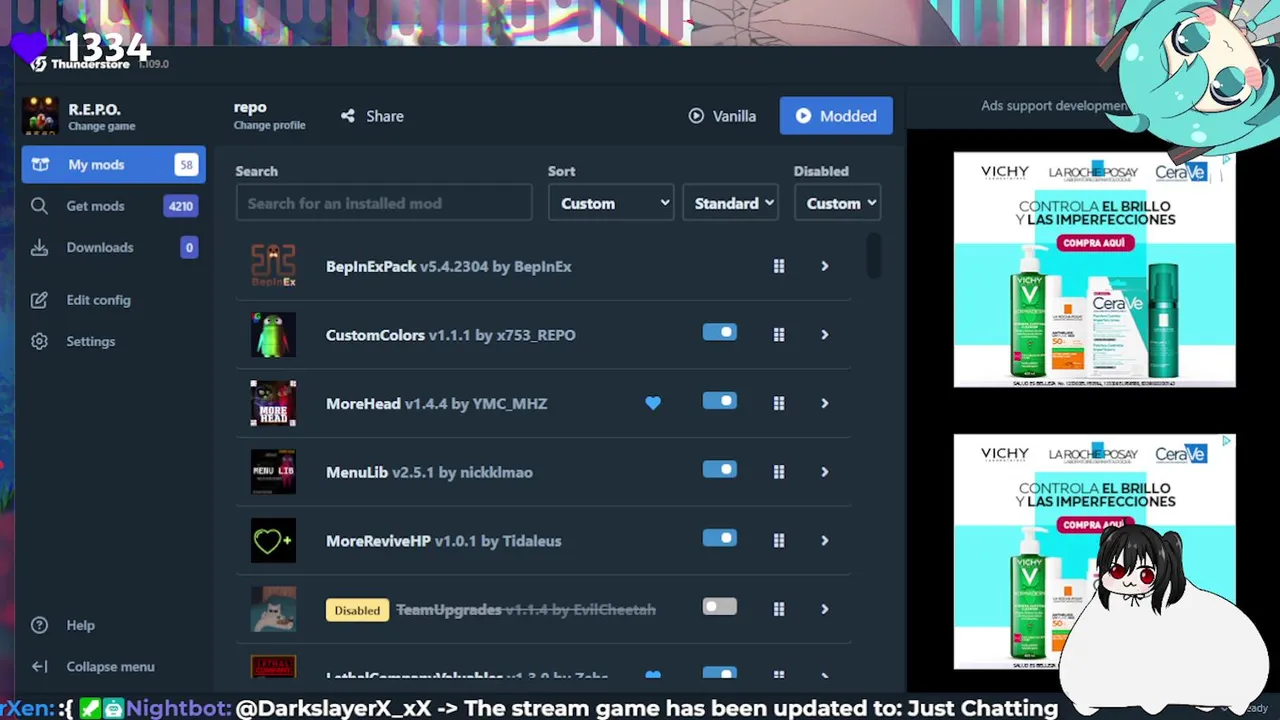The width and height of the screenshot is (1280, 720).
Task: Disable the MoreHead mod toggle
Action: [x=720, y=402]
